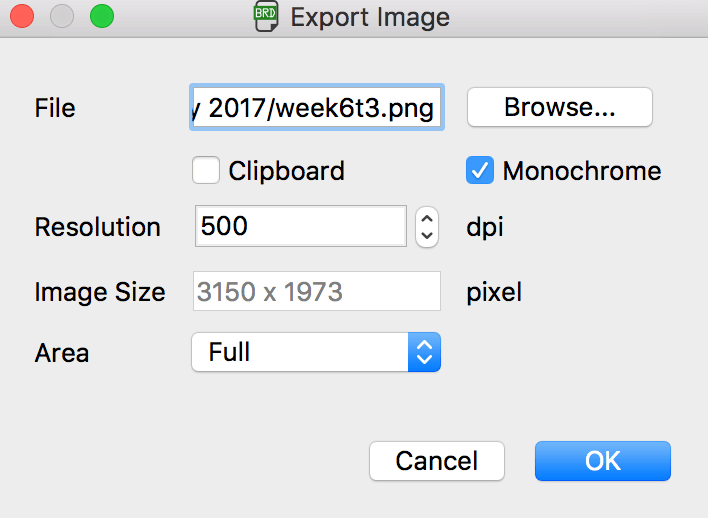The height and width of the screenshot is (518, 708).
Task: Click the dpi unit label
Action: click(485, 227)
